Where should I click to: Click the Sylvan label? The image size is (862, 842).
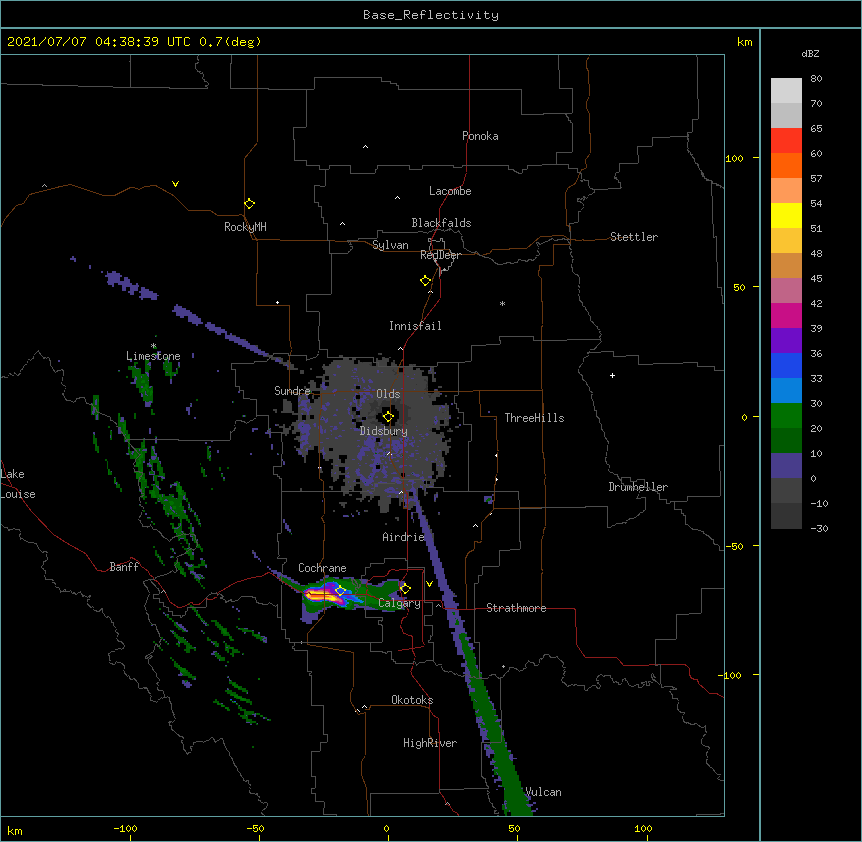point(390,245)
